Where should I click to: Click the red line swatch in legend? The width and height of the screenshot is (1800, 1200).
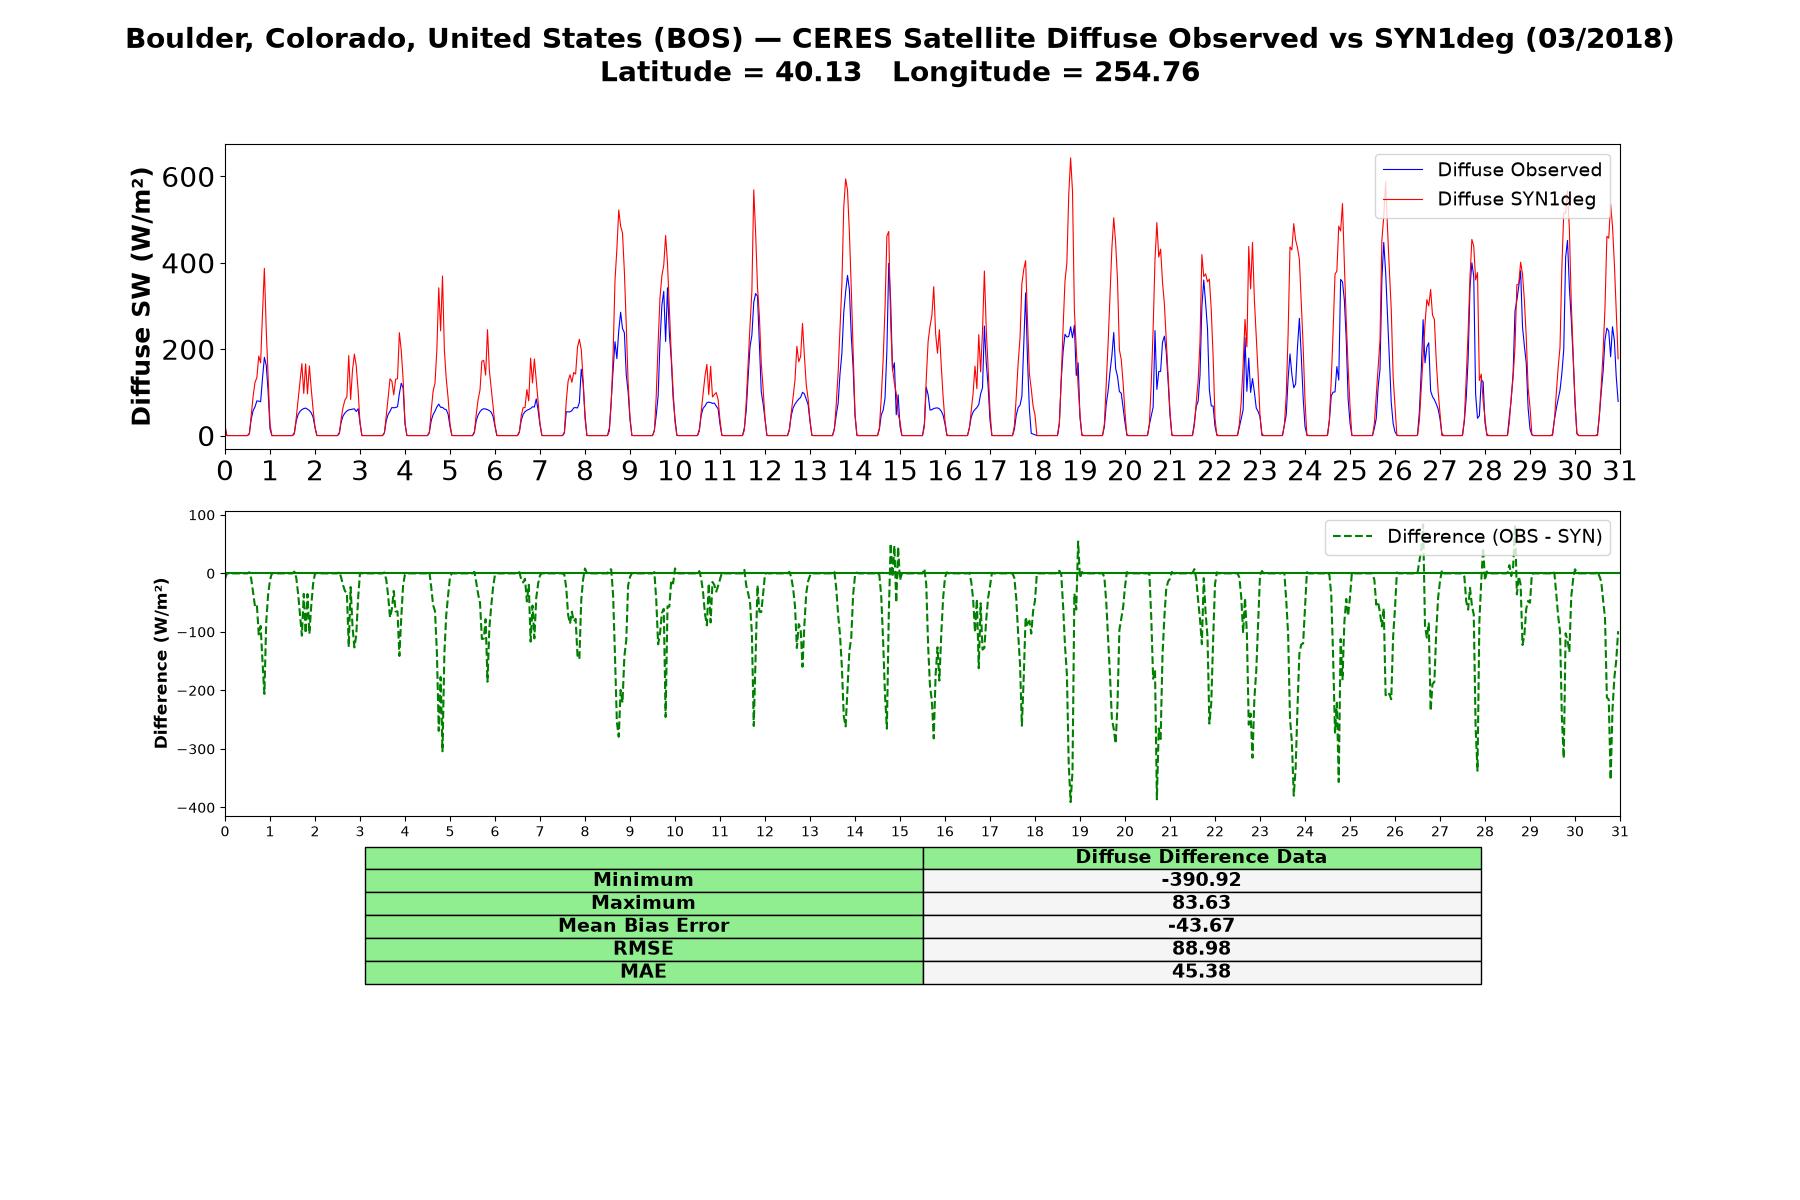pyautogui.click(x=1403, y=200)
